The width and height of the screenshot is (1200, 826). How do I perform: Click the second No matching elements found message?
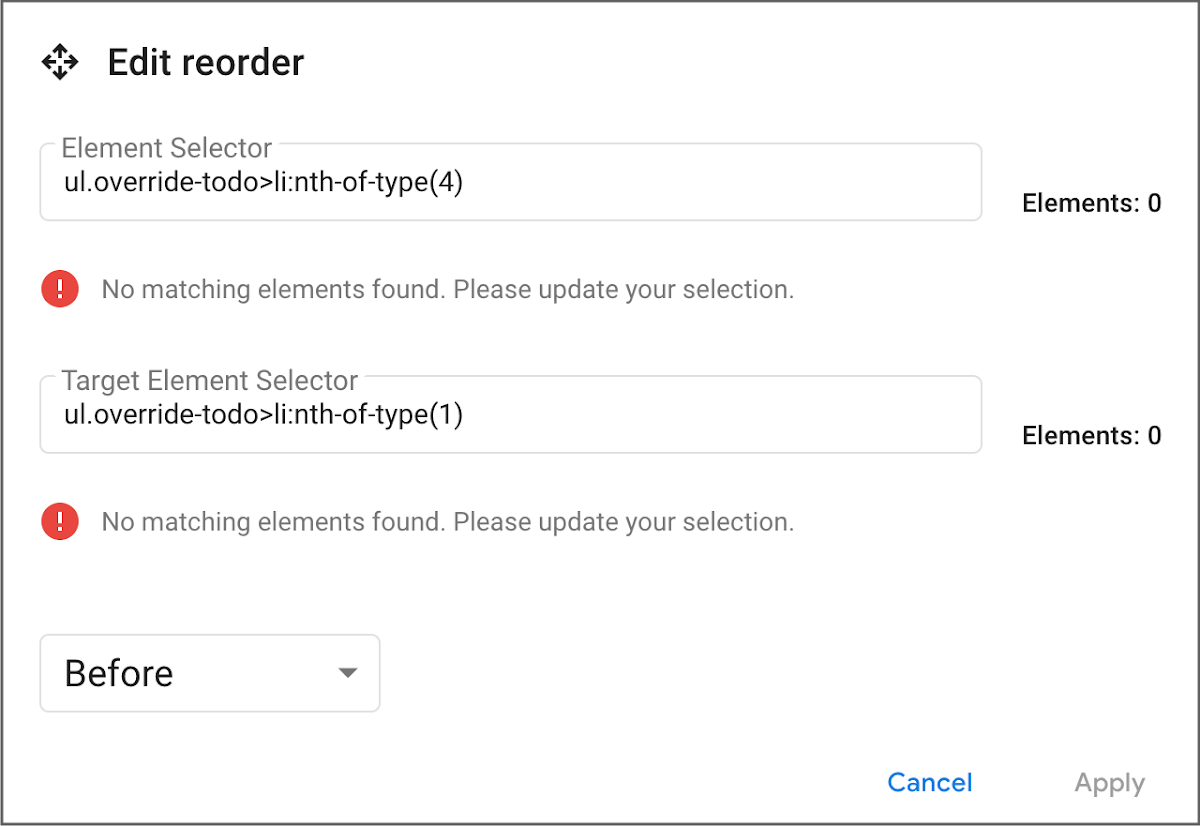coord(447,522)
